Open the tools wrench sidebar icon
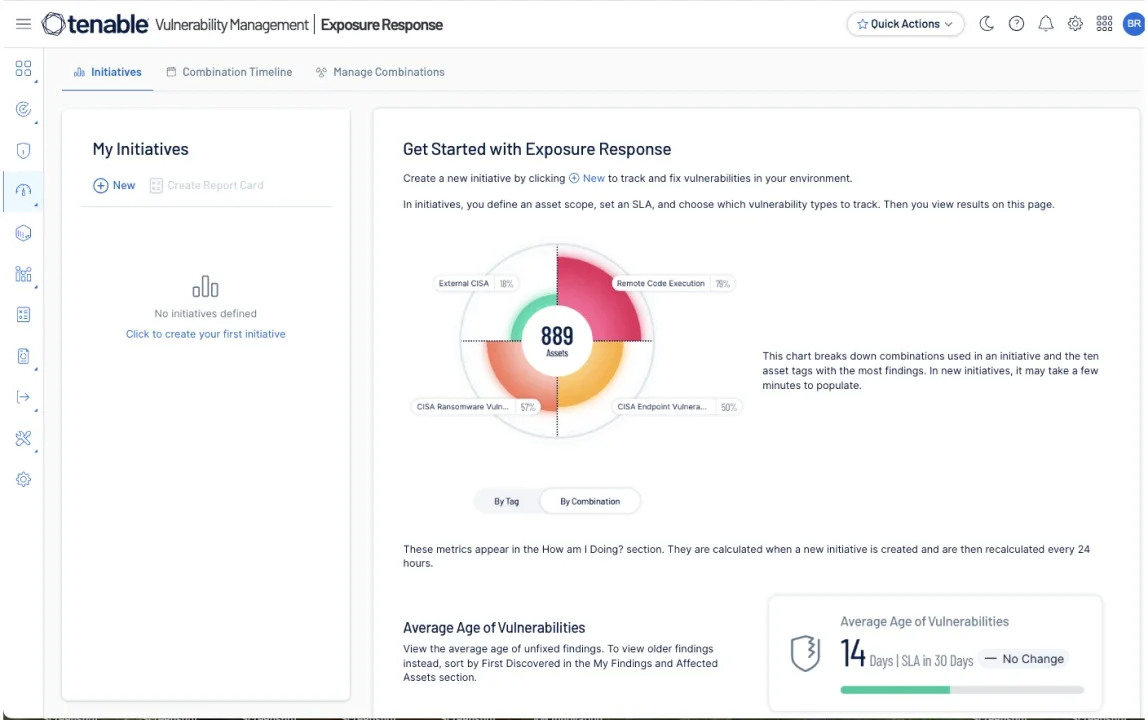Viewport: 1148px width, 720px height. click(23, 438)
